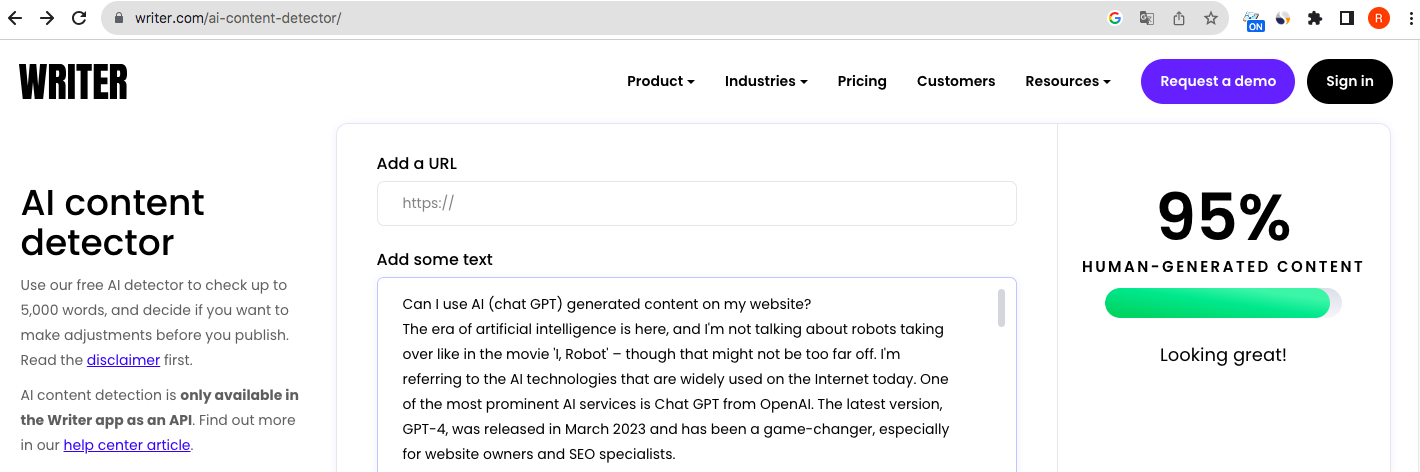The height and width of the screenshot is (472, 1420).
Task: Expand the Product dropdown menu
Action: coord(660,81)
